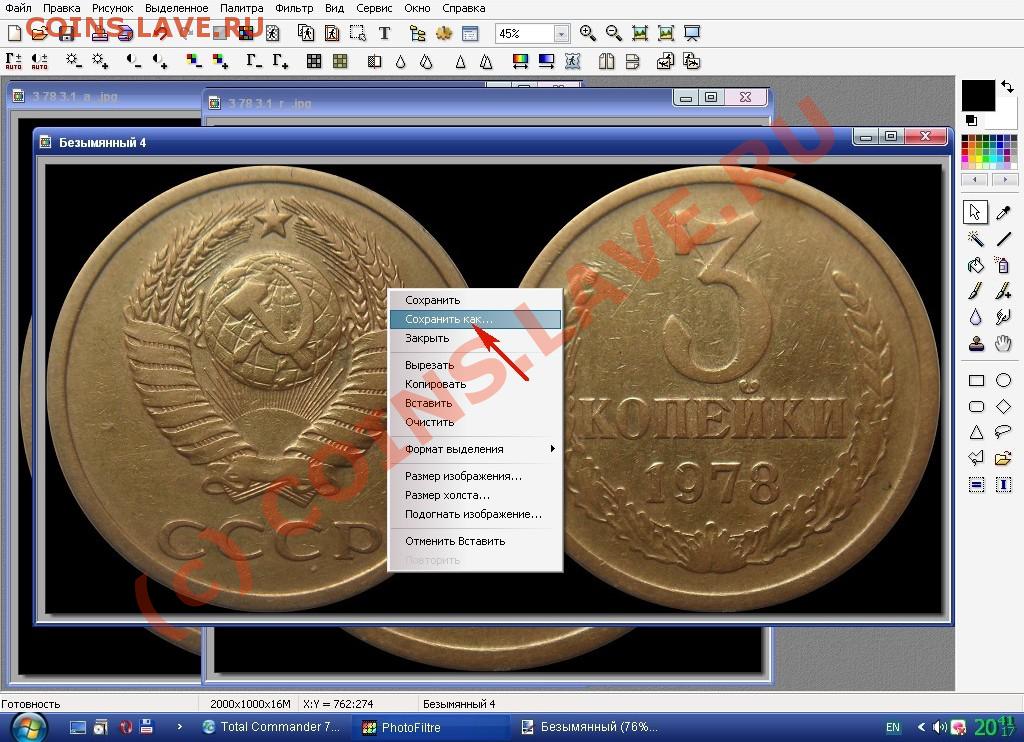Pick the Pipette eyedropper tool
The height and width of the screenshot is (742, 1024).
1003,212
